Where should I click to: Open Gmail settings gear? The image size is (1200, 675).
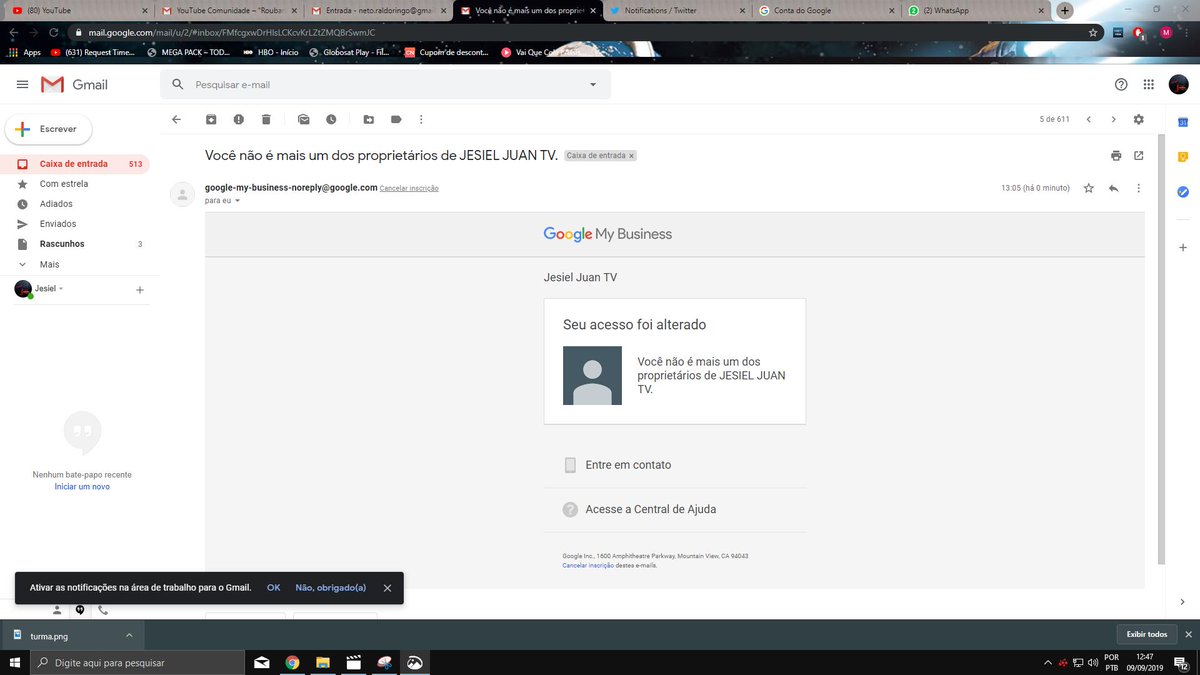pos(1139,119)
